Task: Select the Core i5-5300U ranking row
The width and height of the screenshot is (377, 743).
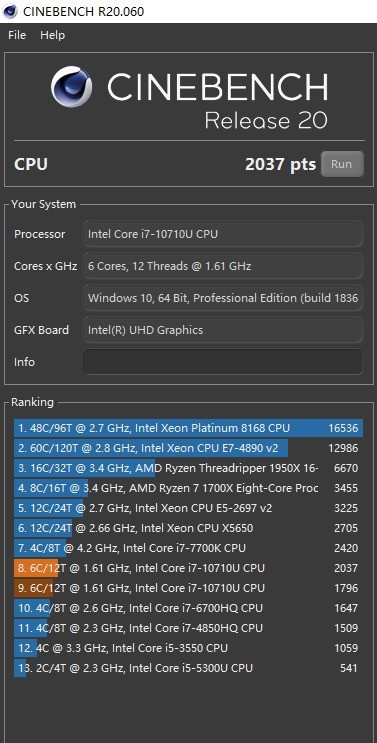Action: [188, 668]
